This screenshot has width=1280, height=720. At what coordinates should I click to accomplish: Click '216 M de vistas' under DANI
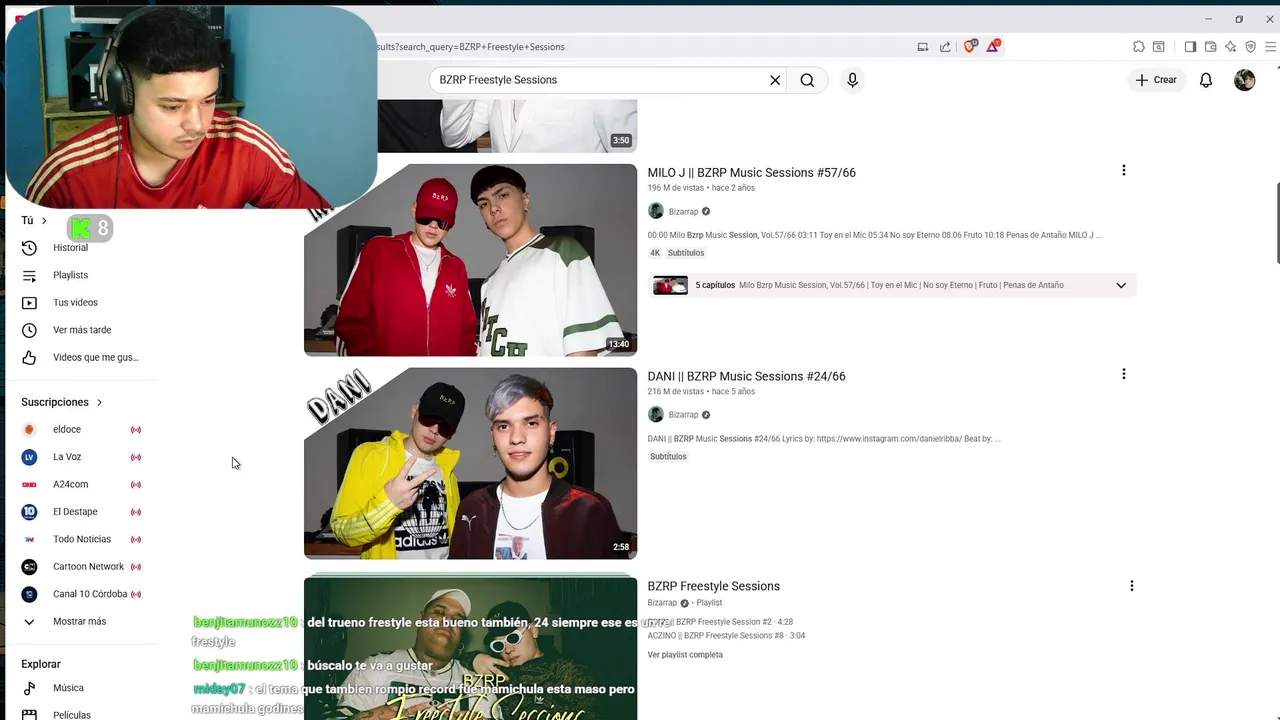[675, 392]
